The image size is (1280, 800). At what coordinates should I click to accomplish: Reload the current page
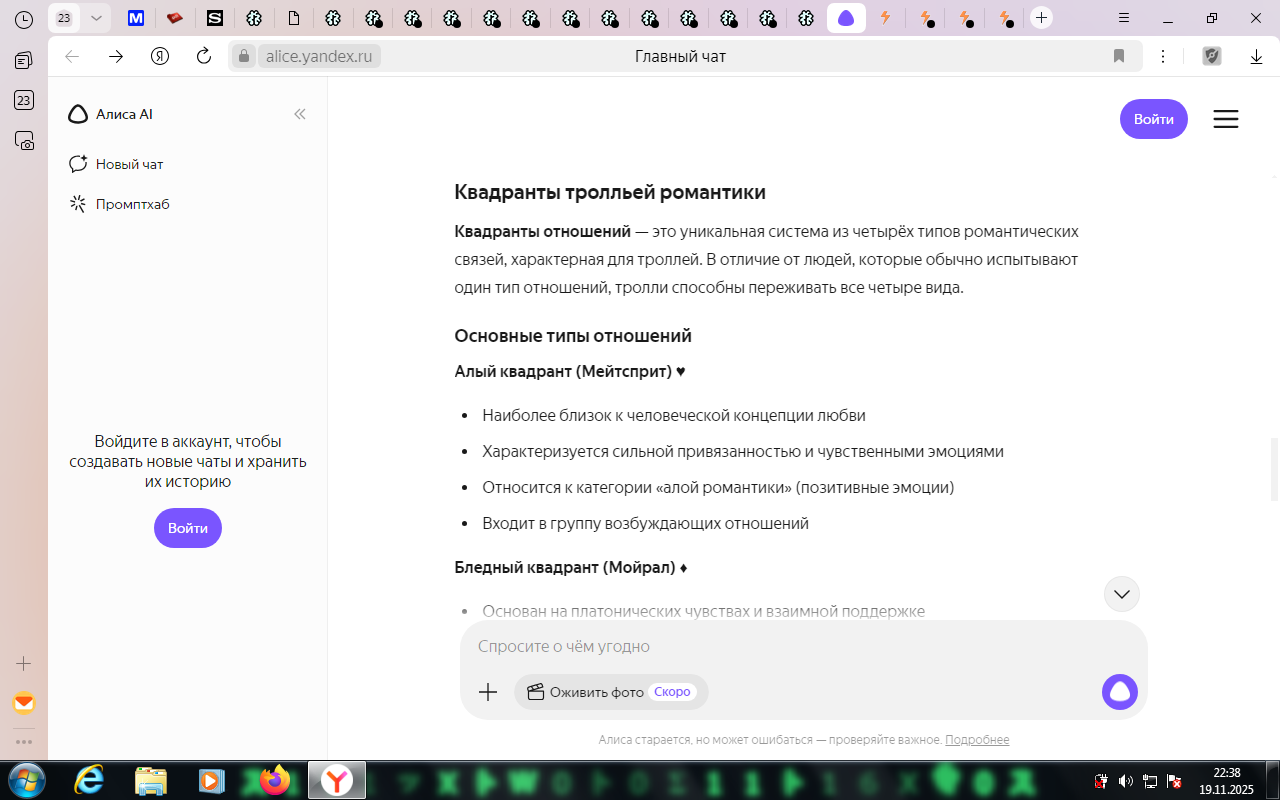[204, 56]
